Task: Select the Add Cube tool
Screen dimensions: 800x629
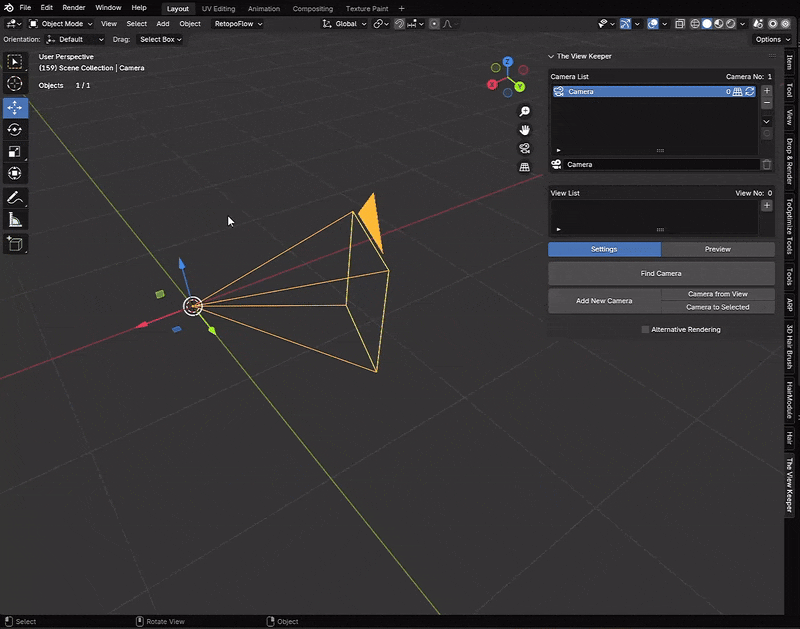Action: tap(15, 244)
